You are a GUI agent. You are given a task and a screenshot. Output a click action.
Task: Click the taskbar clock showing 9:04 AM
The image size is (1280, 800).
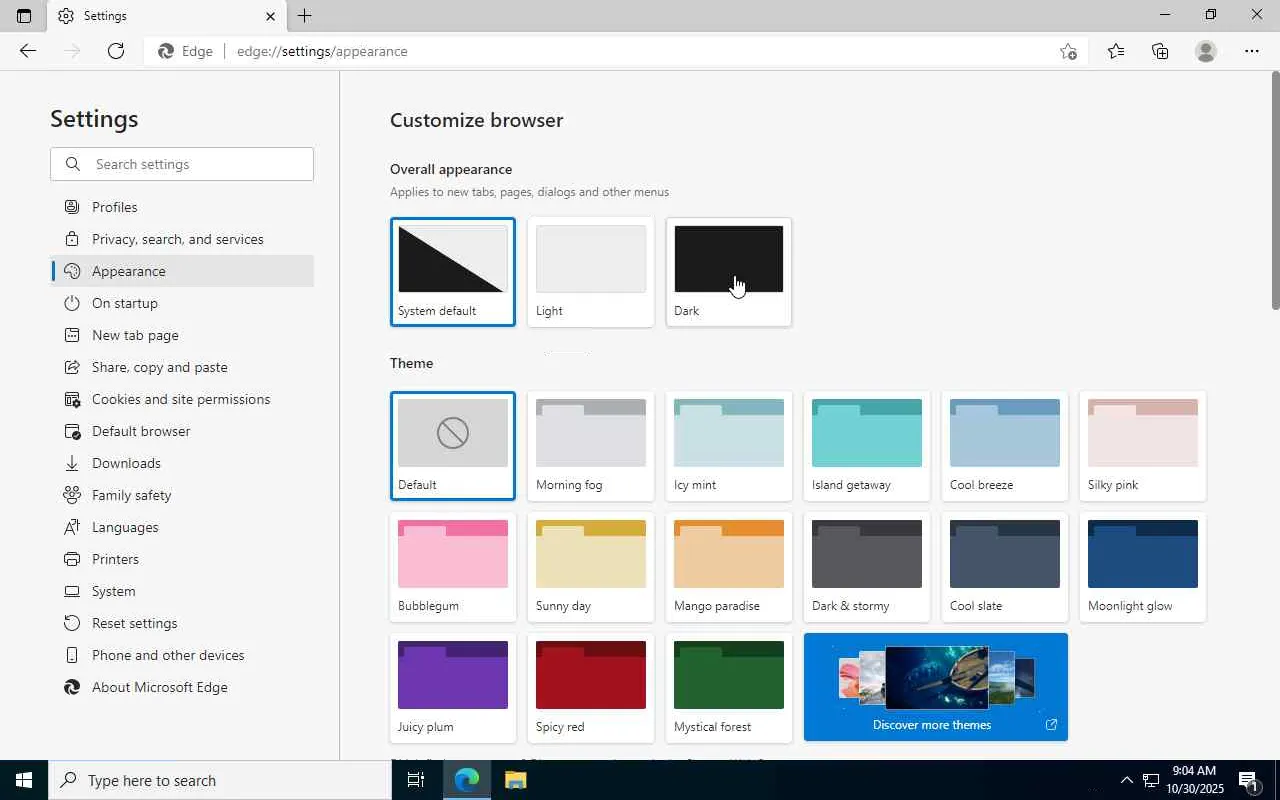pos(1195,780)
